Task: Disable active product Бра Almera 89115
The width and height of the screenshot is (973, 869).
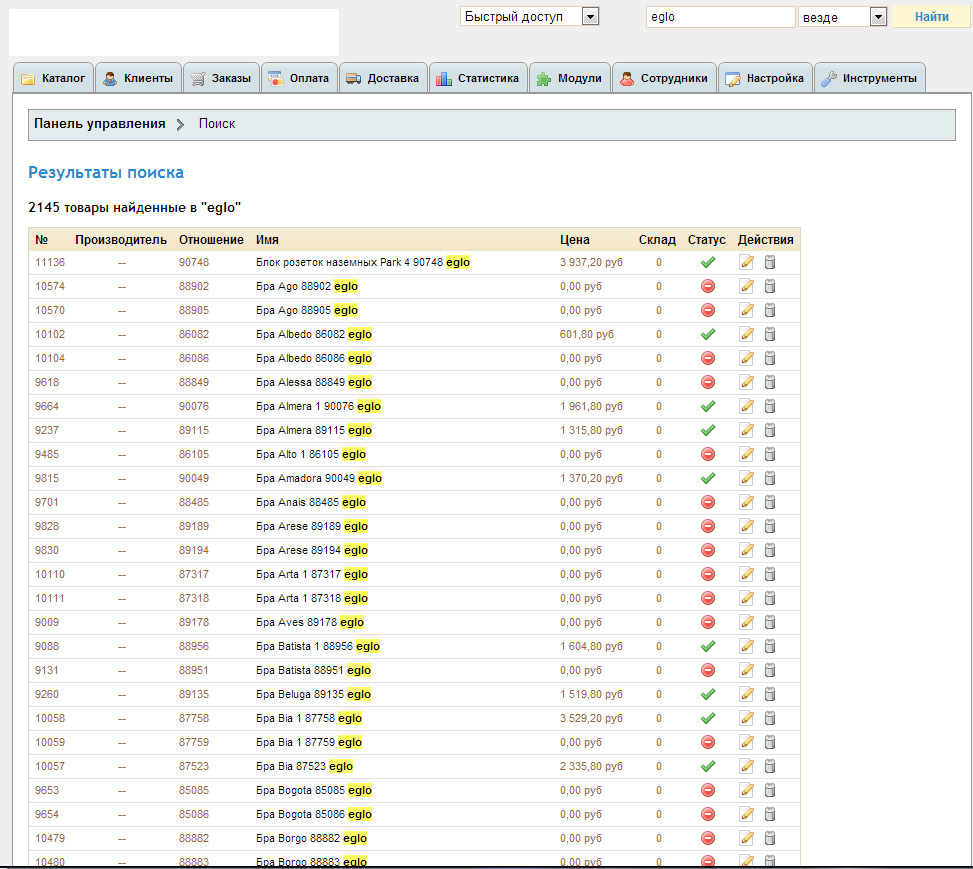Action: click(x=708, y=431)
